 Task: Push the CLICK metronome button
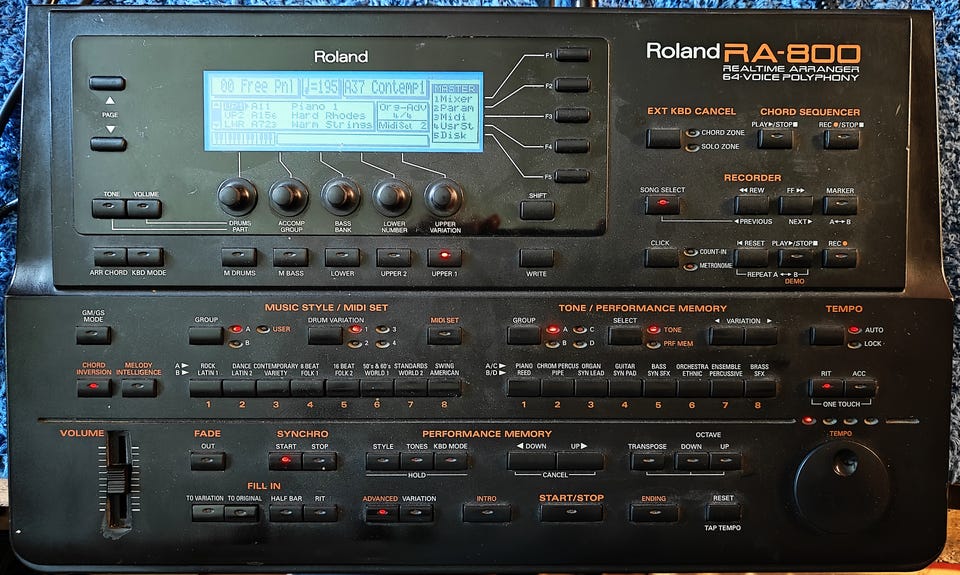(662, 258)
